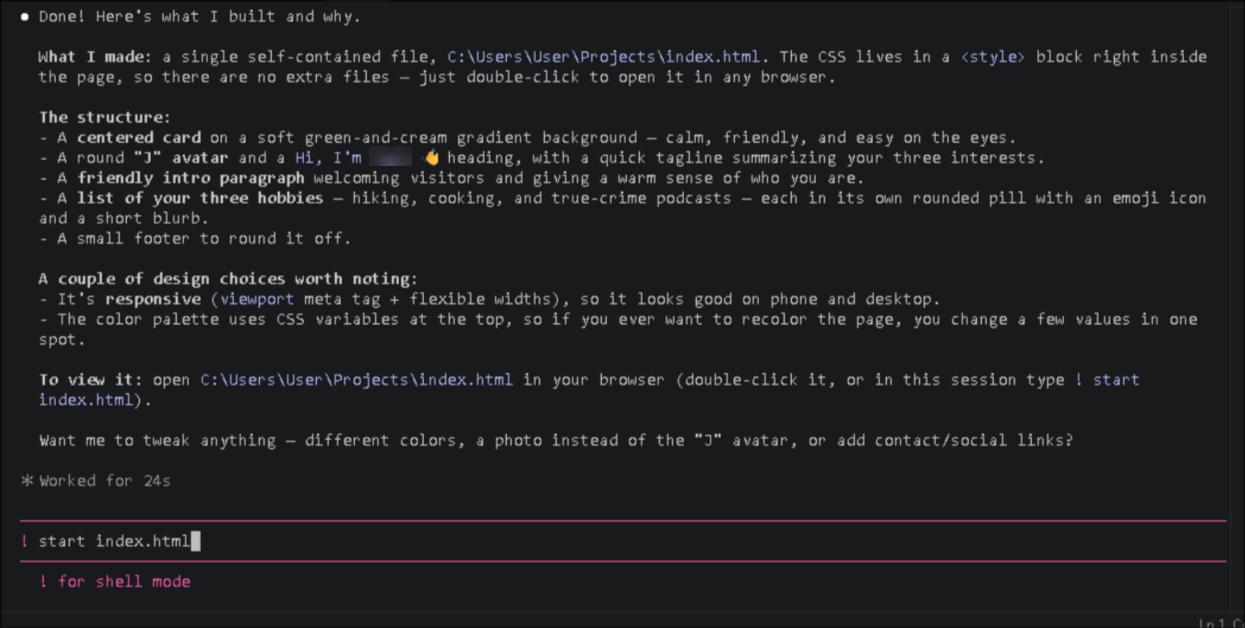The image size is (1245, 628).
Task: Click the white bullet before 'Done!'
Action: pyautogui.click(x=25, y=17)
